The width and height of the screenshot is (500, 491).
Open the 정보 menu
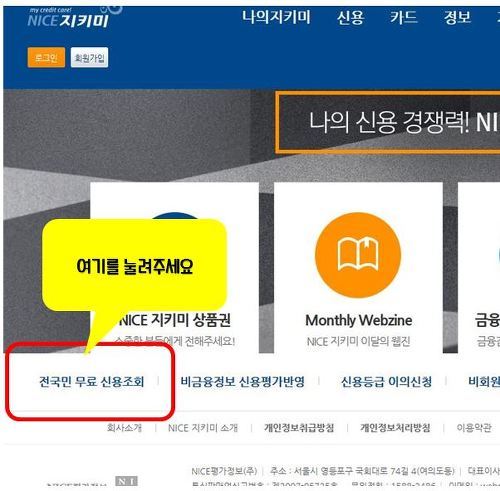pyautogui.click(x=457, y=17)
